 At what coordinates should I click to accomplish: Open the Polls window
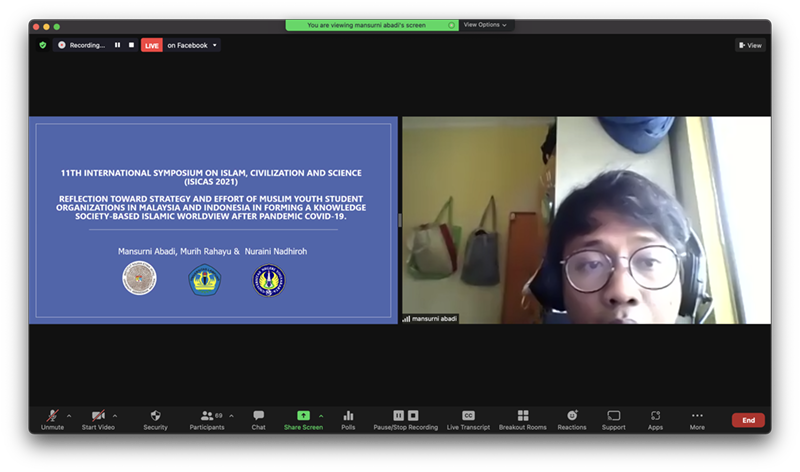(348, 418)
